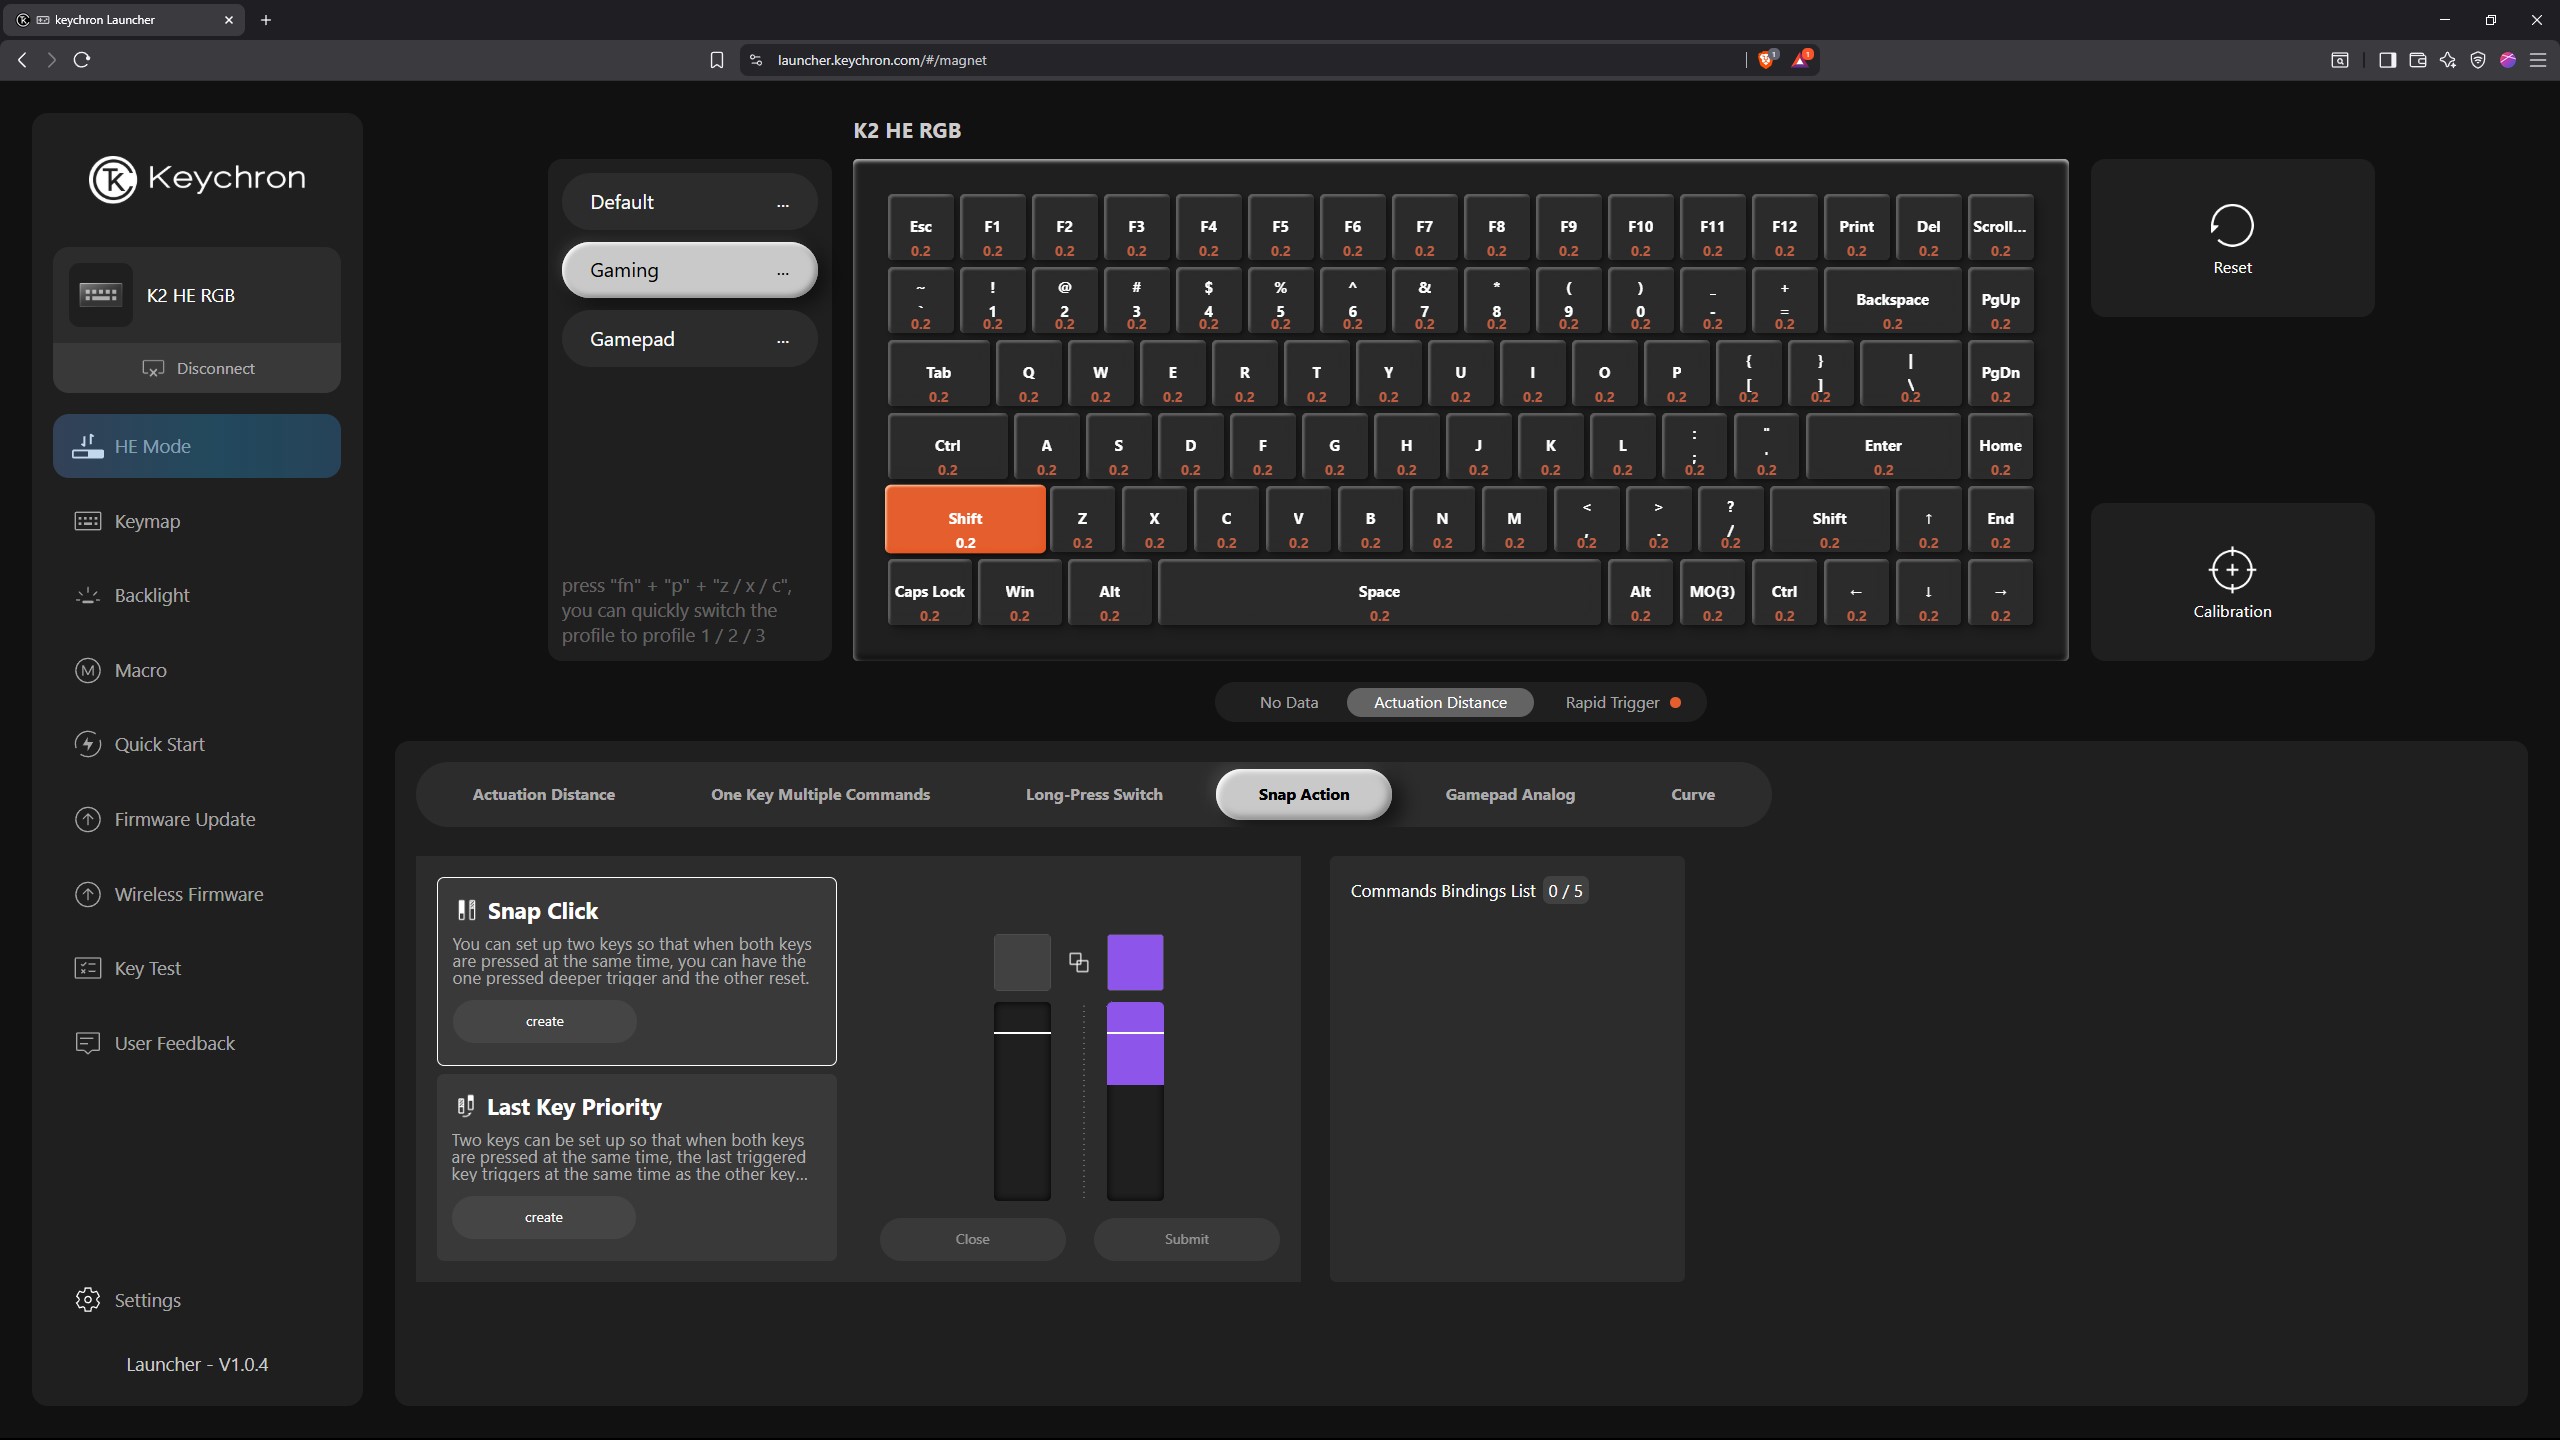Screen dimensions: 2560x1440
Task: Open Gamepad profile's three-dot menu
Action: click(x=782, y=340)
